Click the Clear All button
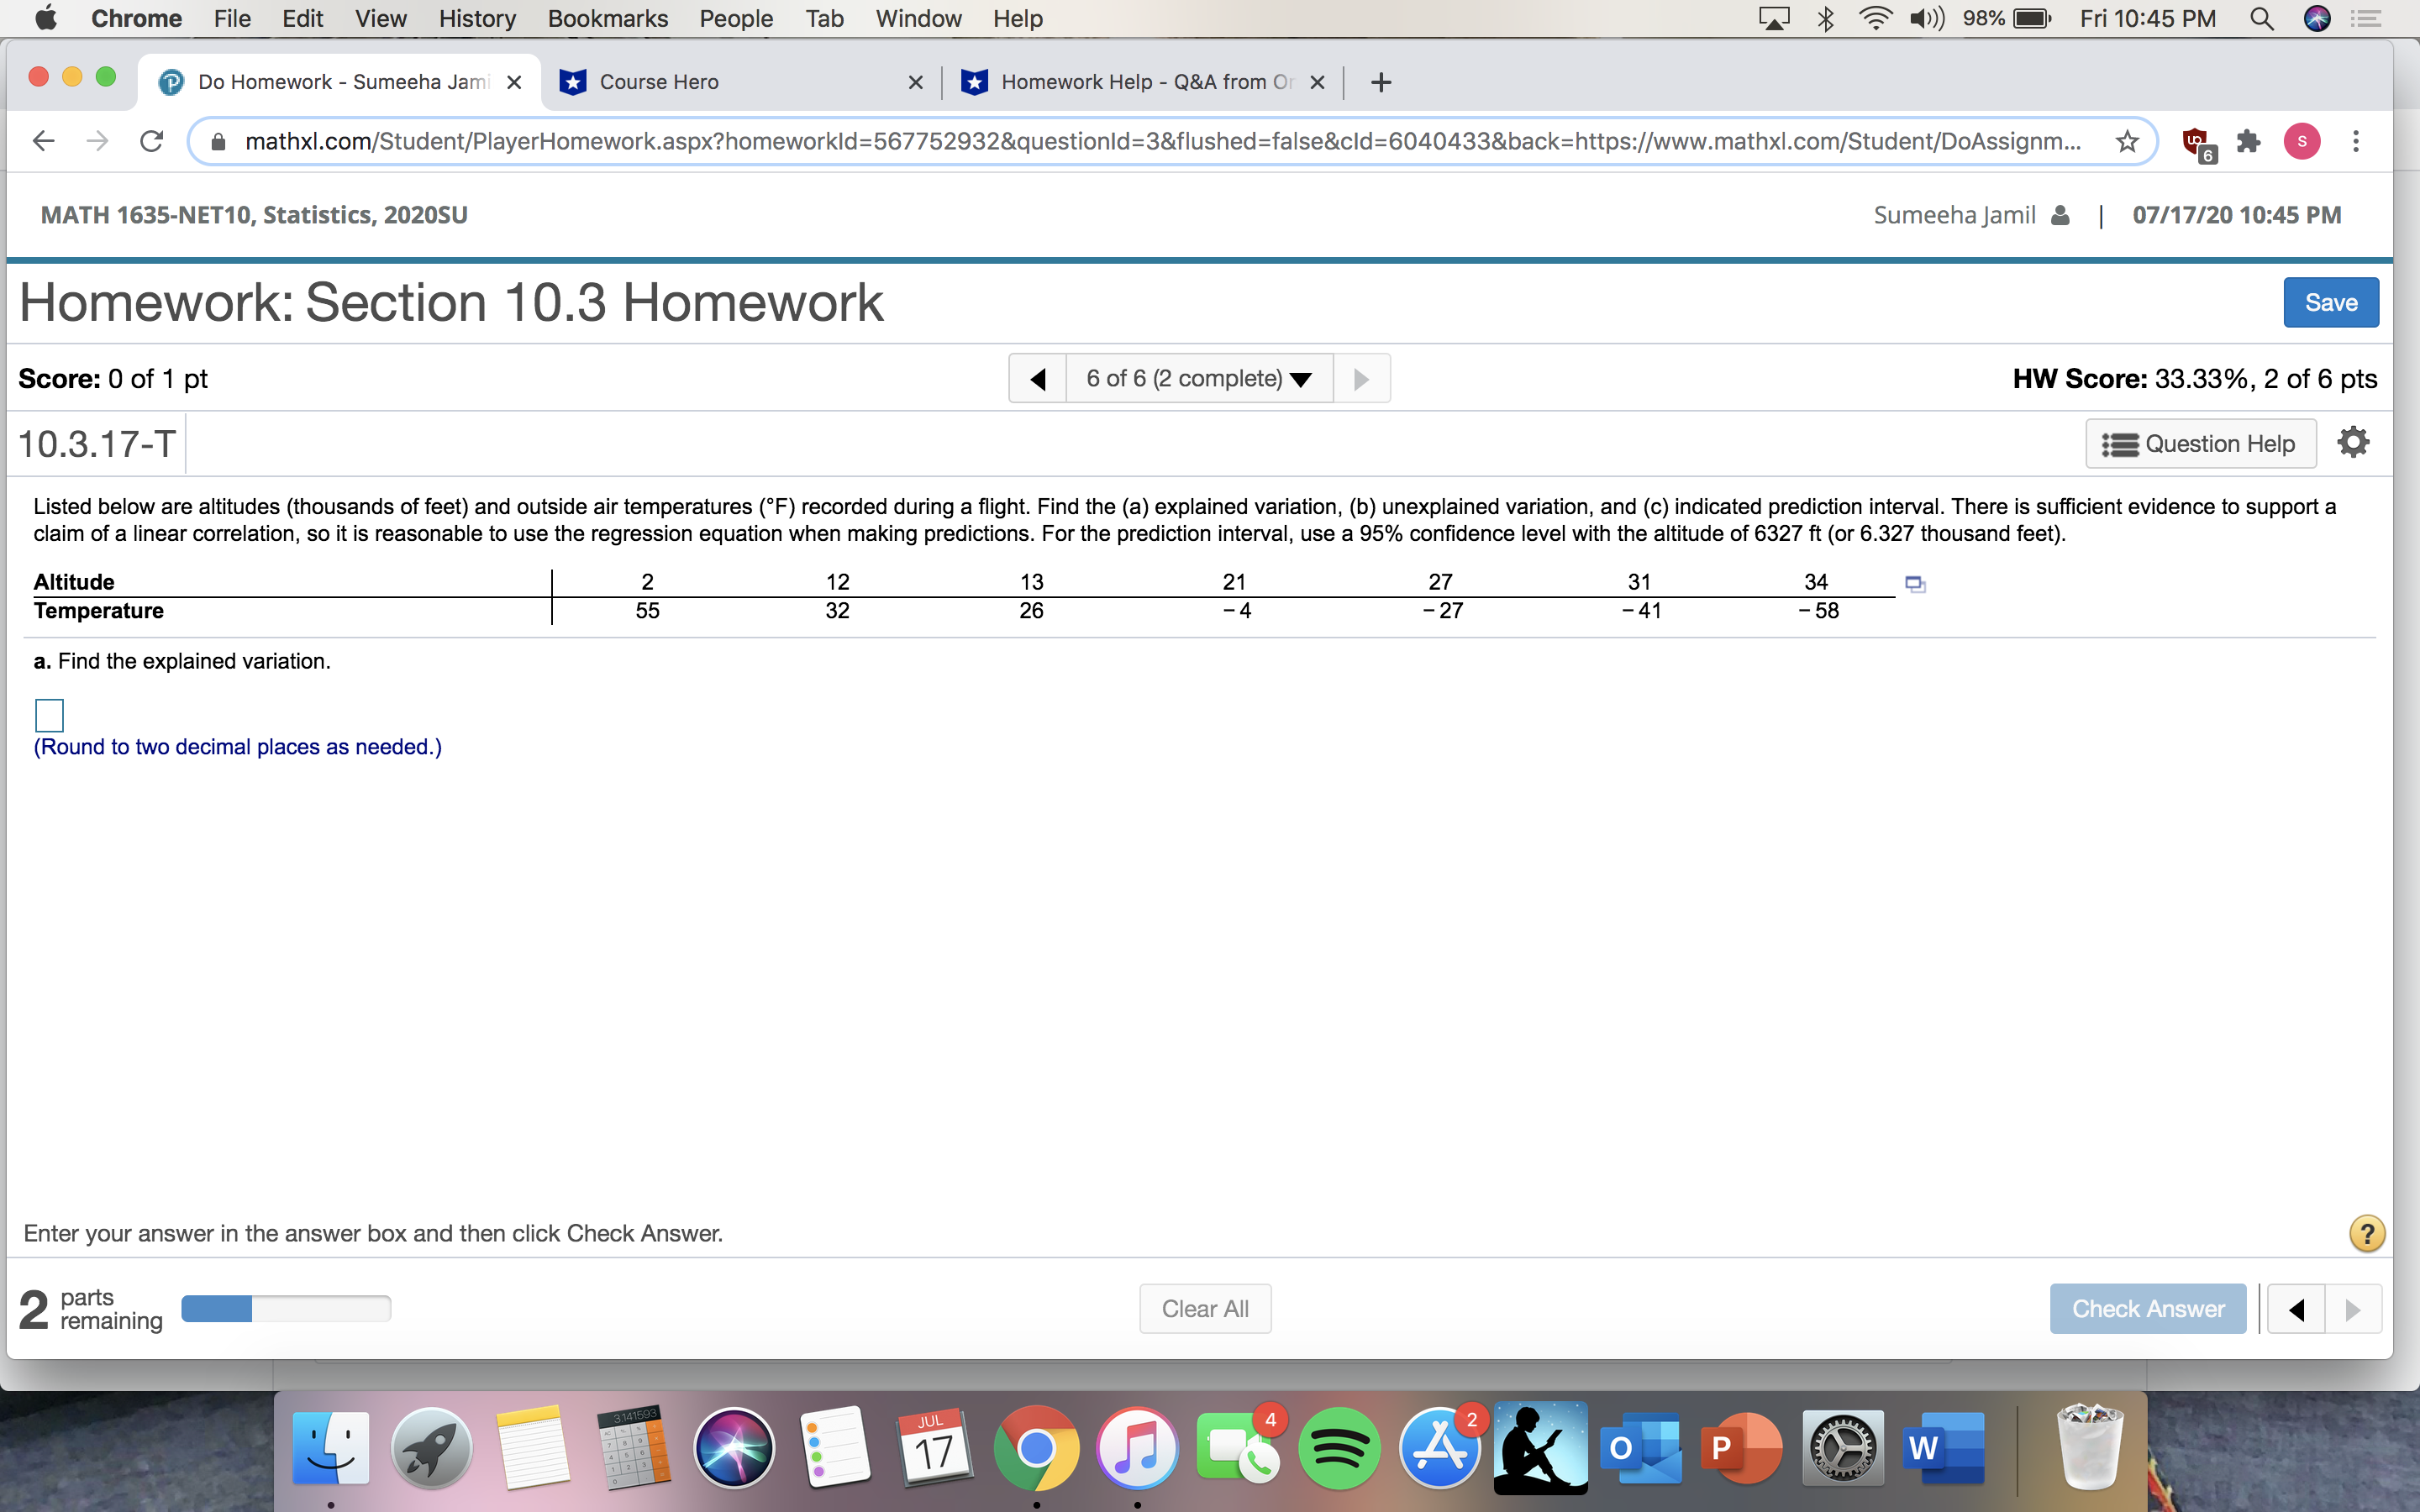2420x1512 pixels. [x=1204, y=1308]
